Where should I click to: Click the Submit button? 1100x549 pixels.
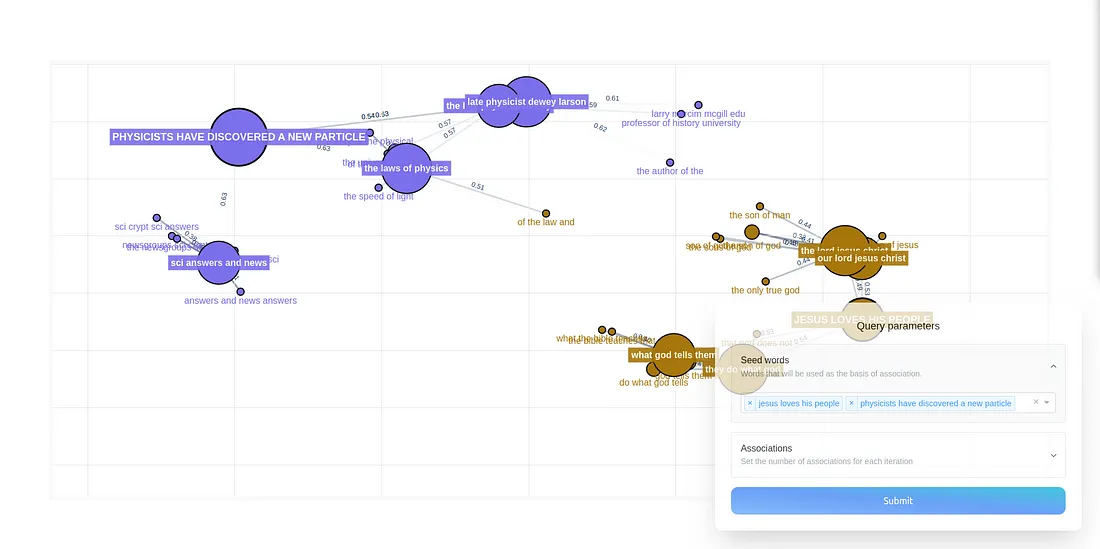tap(898, 501)
